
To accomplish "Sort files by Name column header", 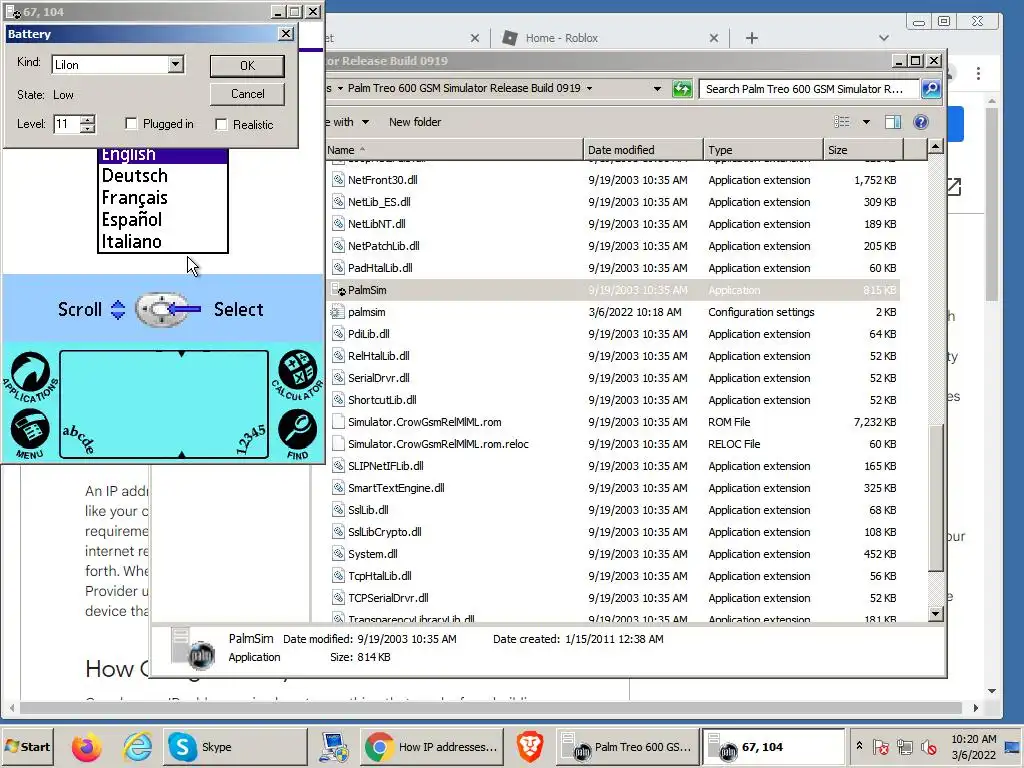I will (454, 150).
